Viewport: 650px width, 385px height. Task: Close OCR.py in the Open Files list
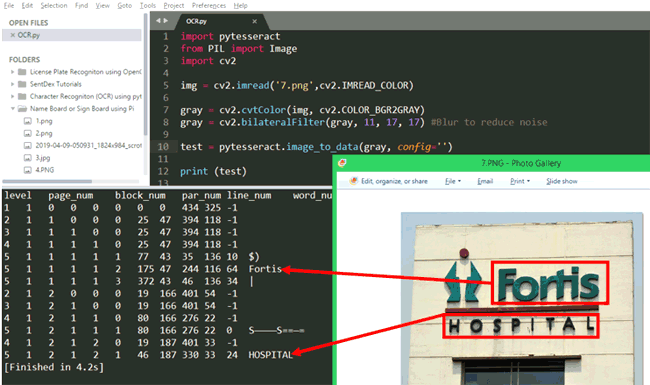(12, 35)
